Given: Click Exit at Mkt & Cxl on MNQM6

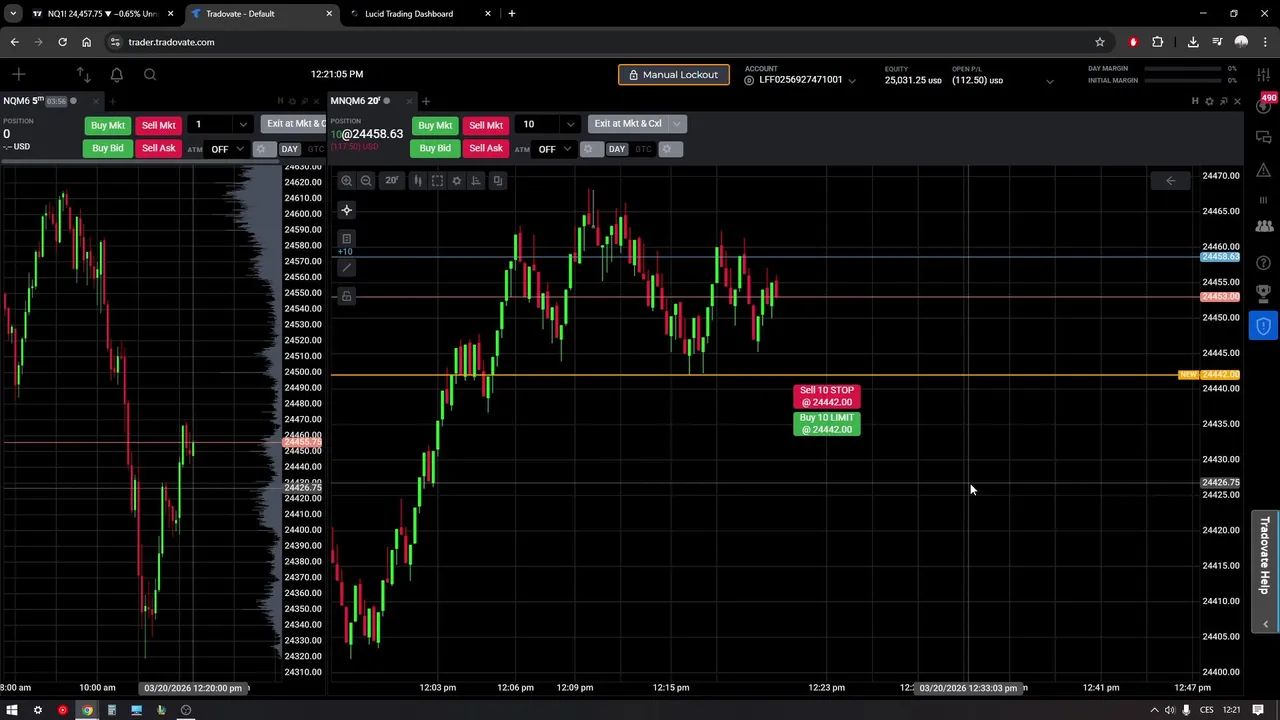Looking at the screenshot, I should [x=628, y=124].
